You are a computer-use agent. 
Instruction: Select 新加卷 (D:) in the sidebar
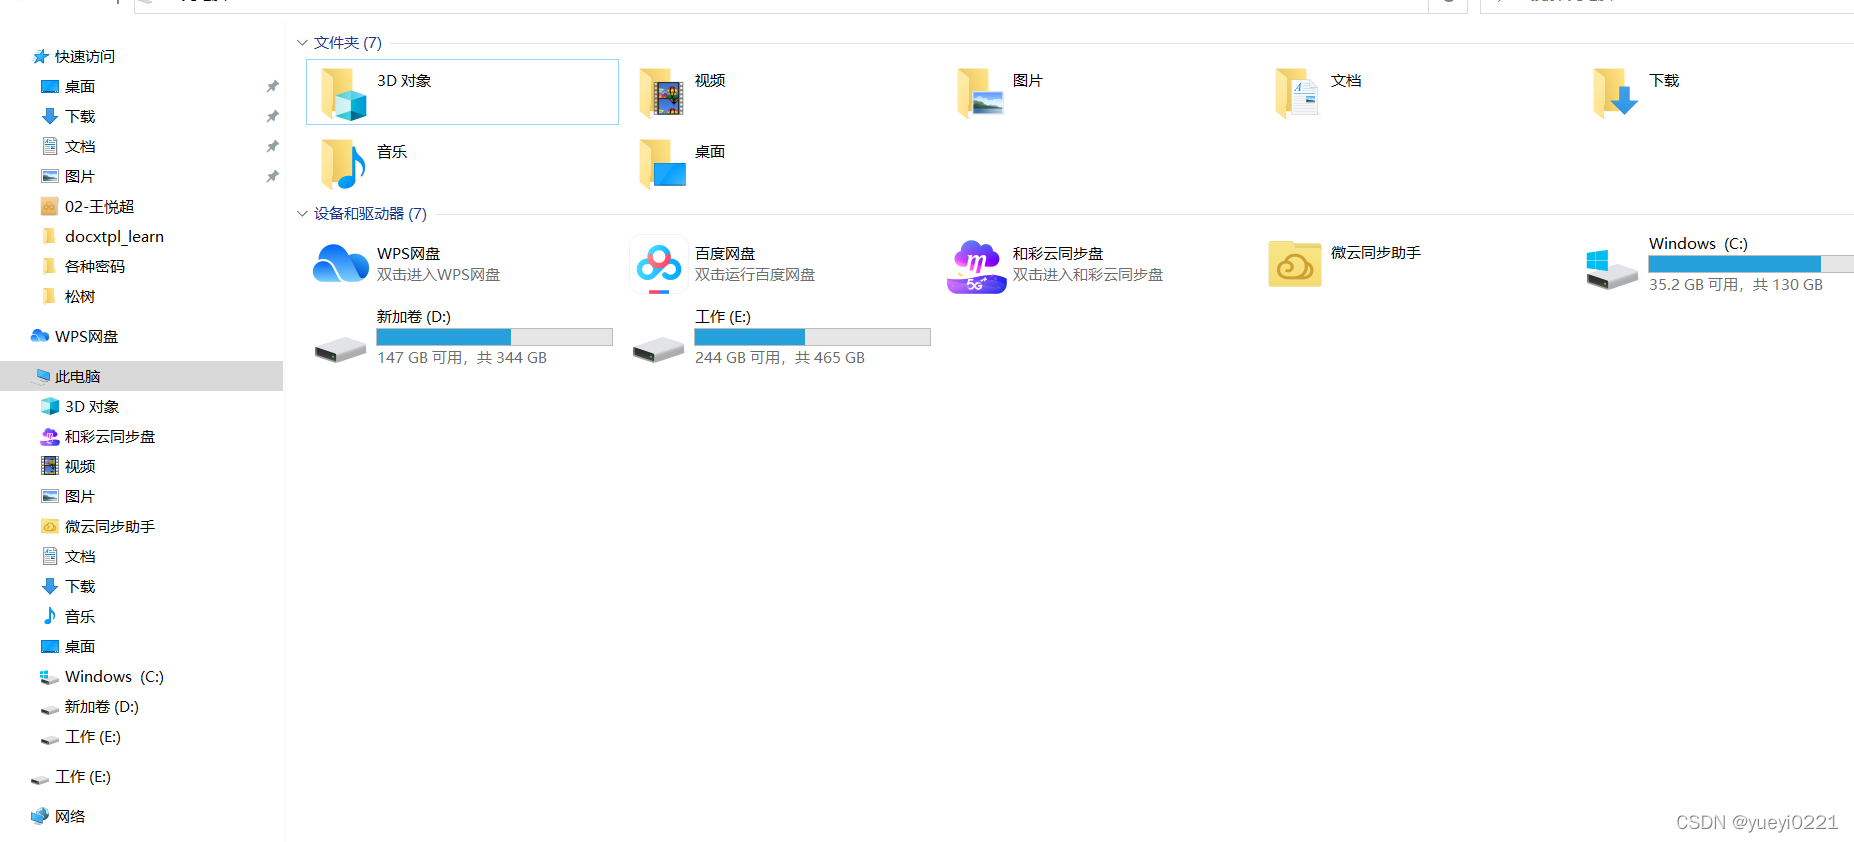click(102, 706)
